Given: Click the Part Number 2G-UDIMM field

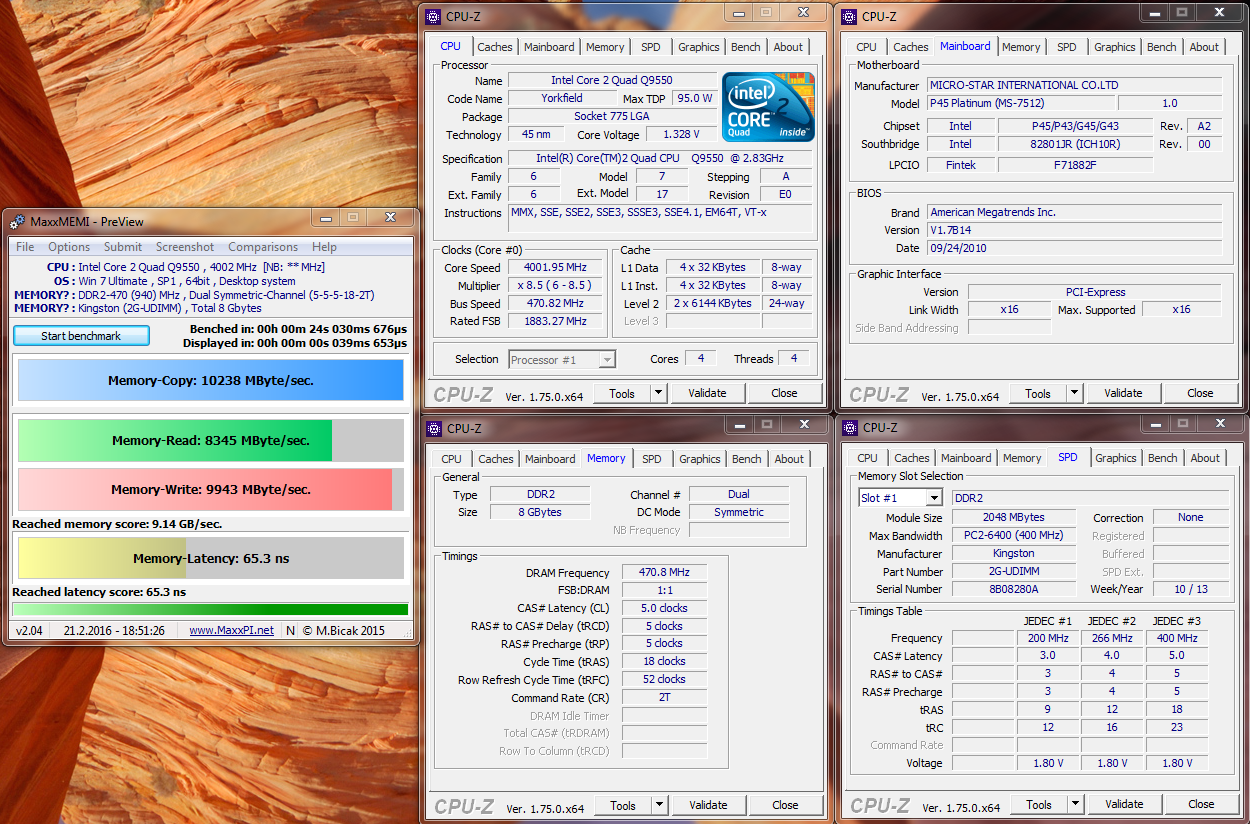Looking at the screenshot, I should (x=1014, y=572).
